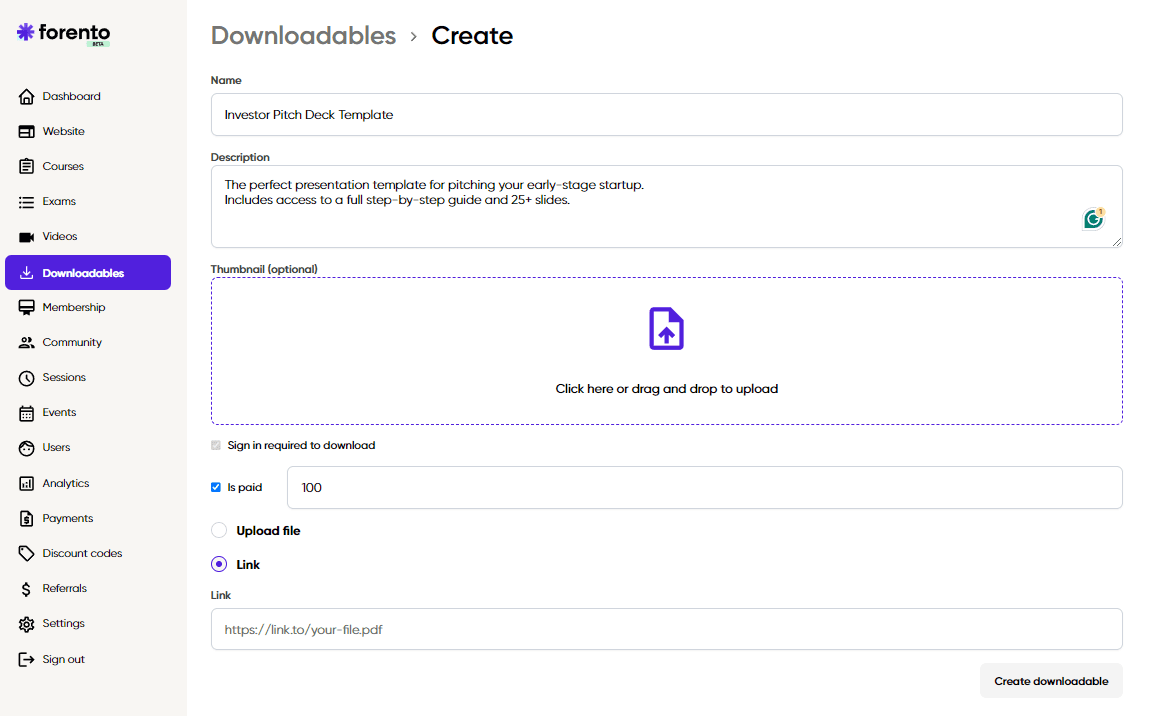This screenshot has height=716, width=1158.
Task: Go to Analytics in the sidebar
Action: [x=65, y=484]
